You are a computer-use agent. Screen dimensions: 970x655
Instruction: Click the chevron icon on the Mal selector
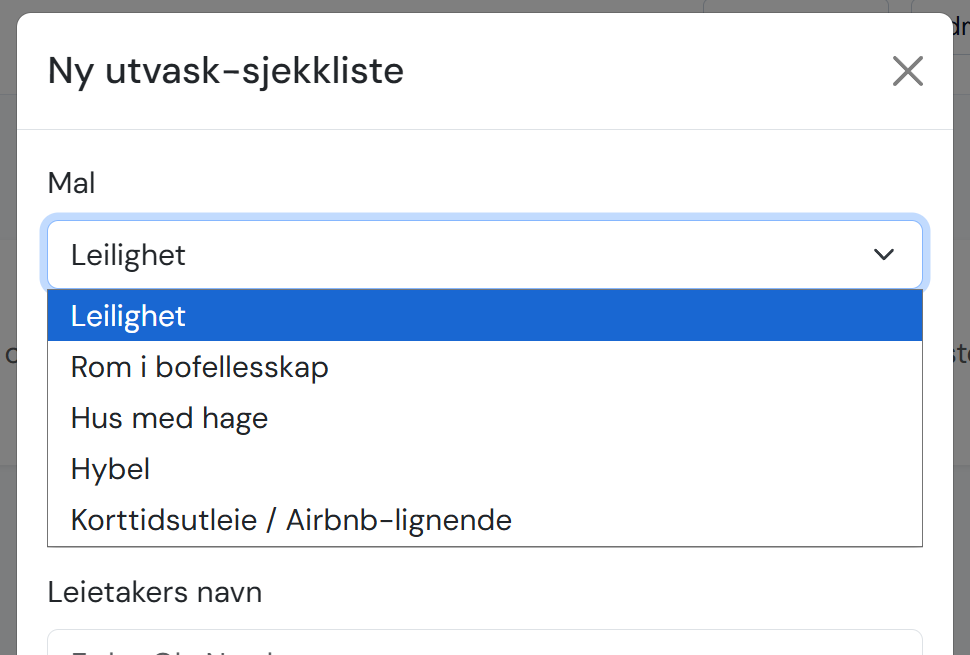884,255
